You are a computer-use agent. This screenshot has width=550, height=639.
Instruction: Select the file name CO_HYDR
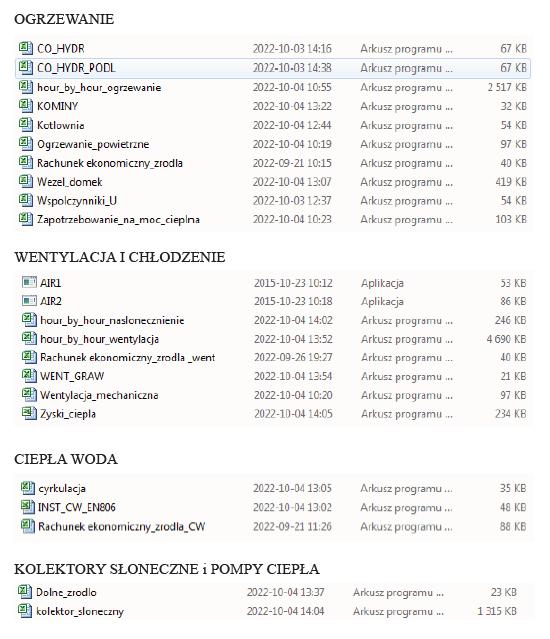(x=61, y=48)
